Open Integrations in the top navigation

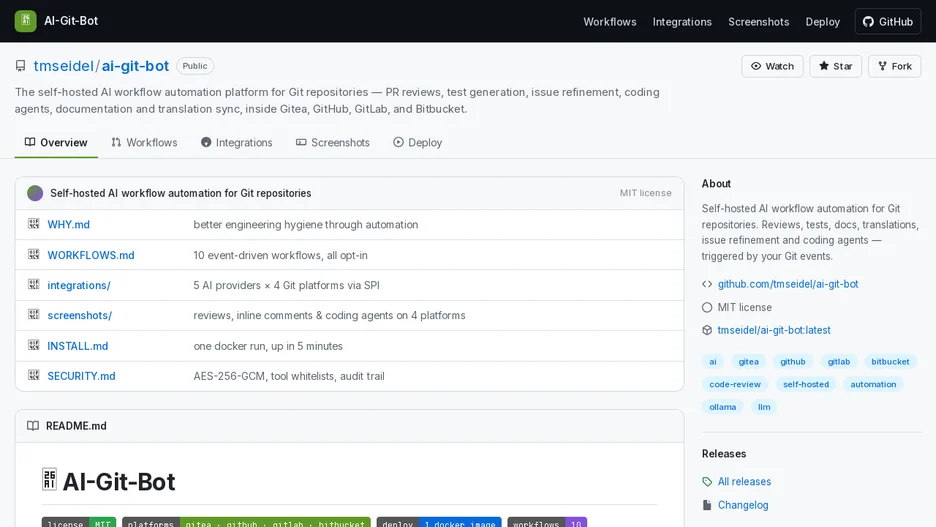682,21
